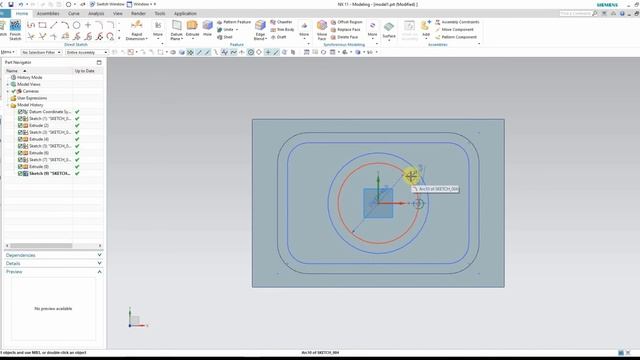Click the Save icon in quick access toolbar

click(x=11, y=4)
